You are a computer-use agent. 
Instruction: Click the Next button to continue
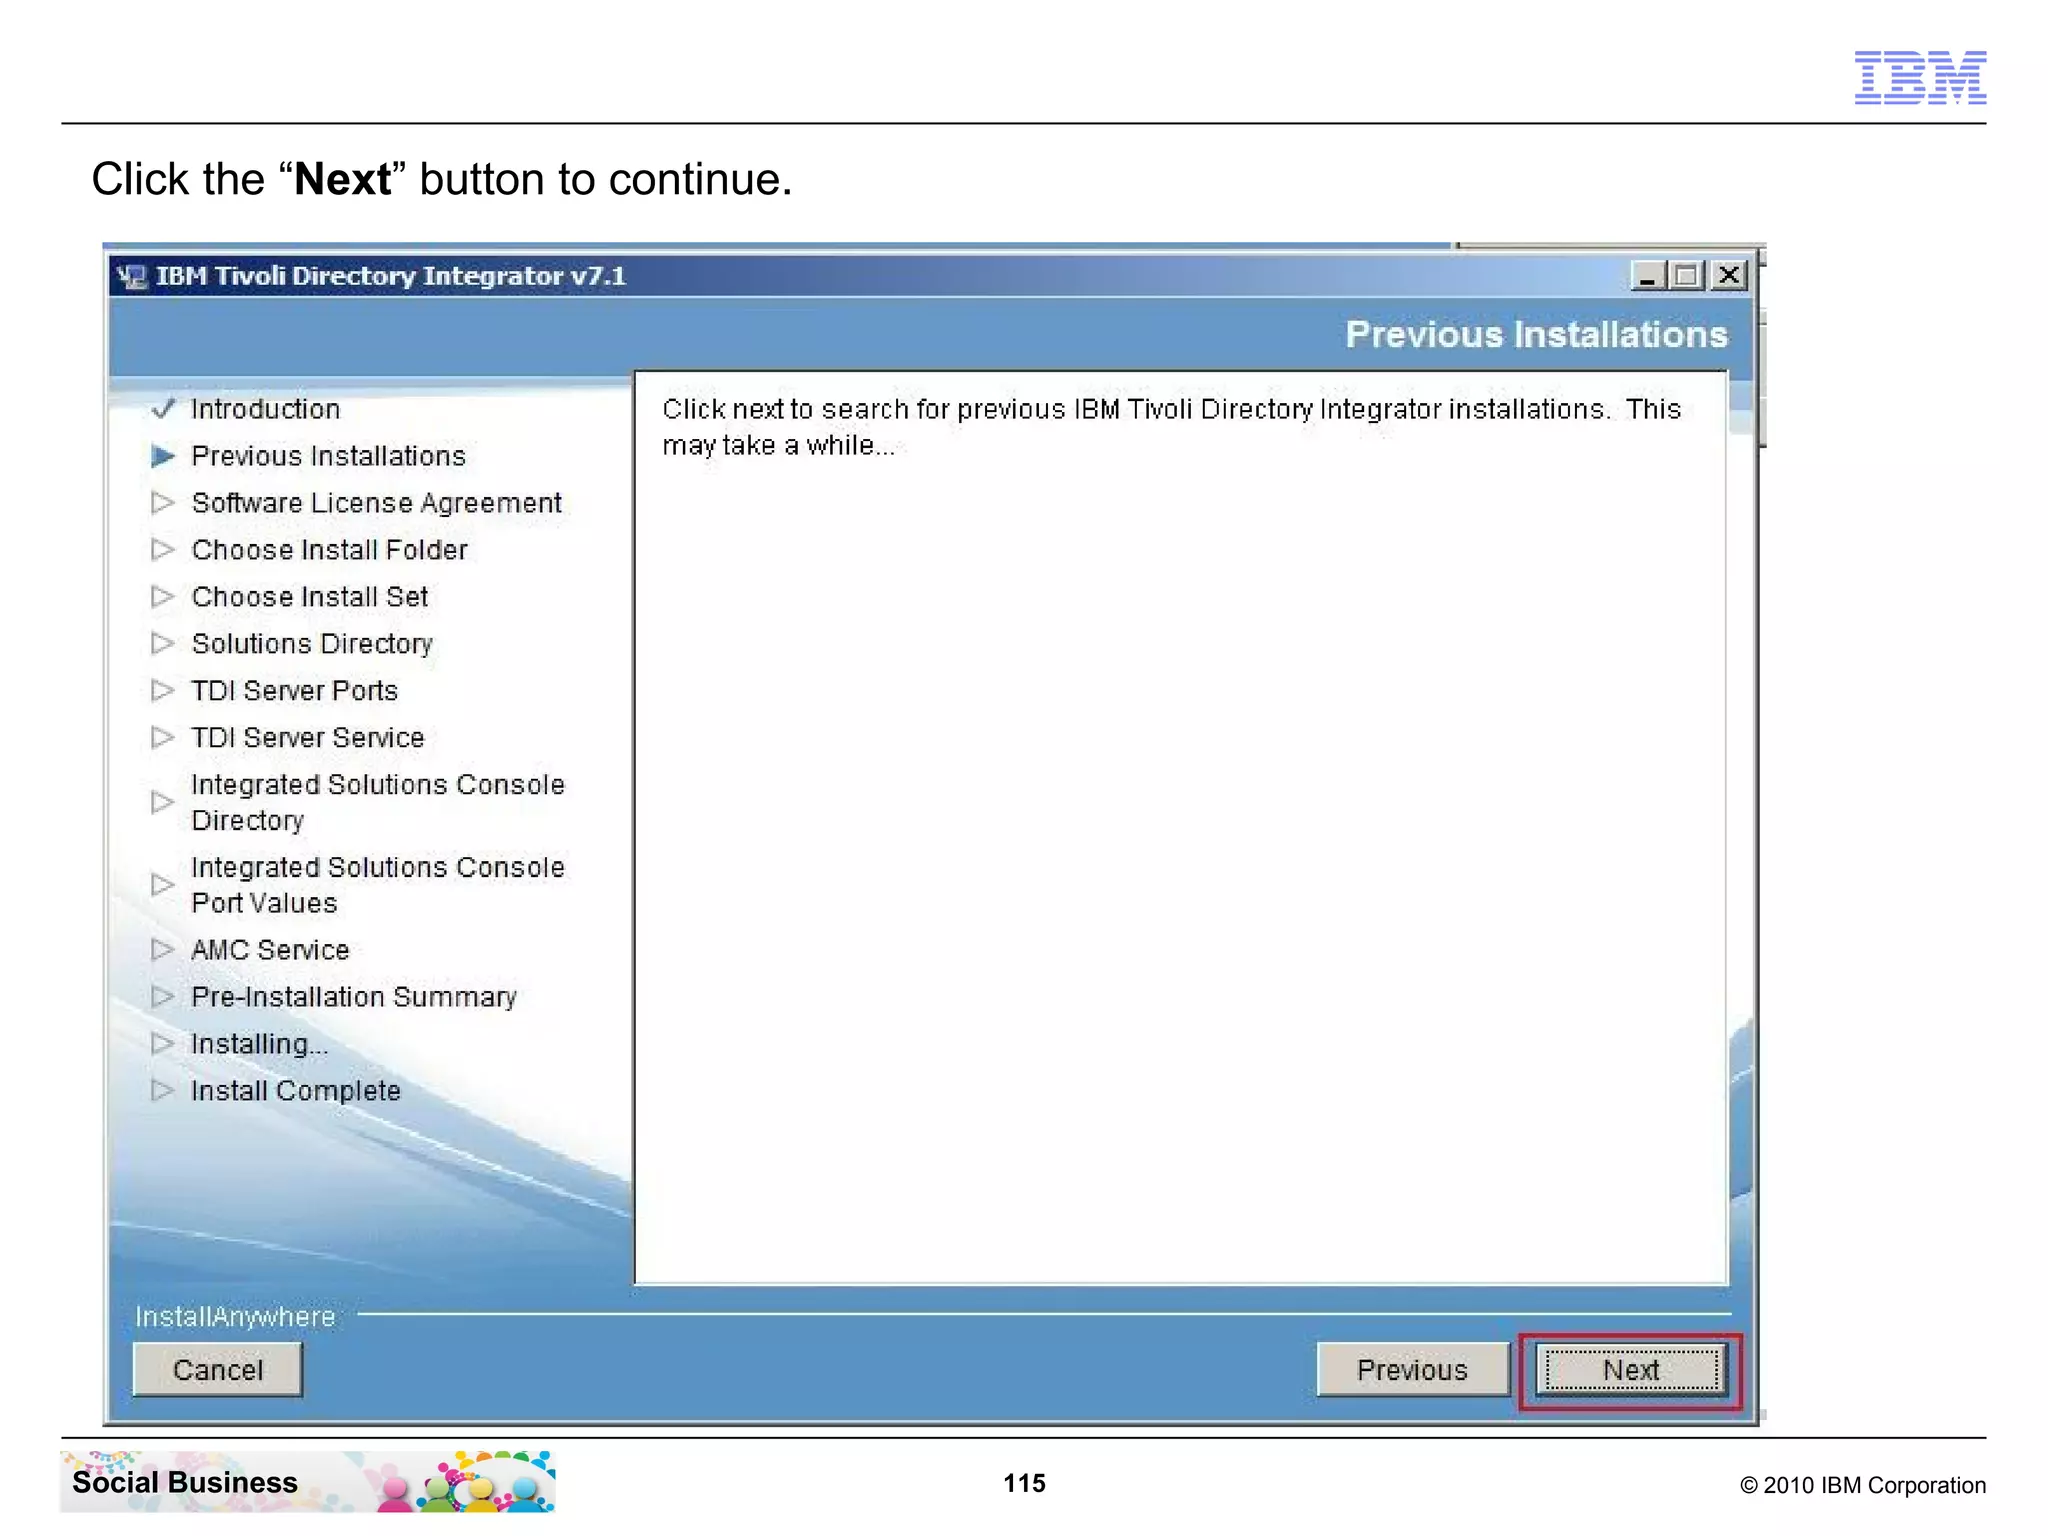click(x=1631, y=1369)
